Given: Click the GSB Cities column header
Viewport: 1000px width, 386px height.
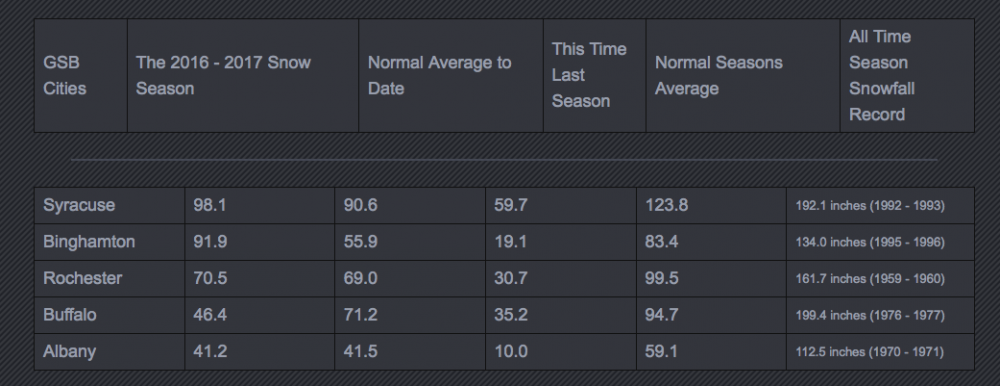Looking at the screenshot, I should click(x=80, y=76).
